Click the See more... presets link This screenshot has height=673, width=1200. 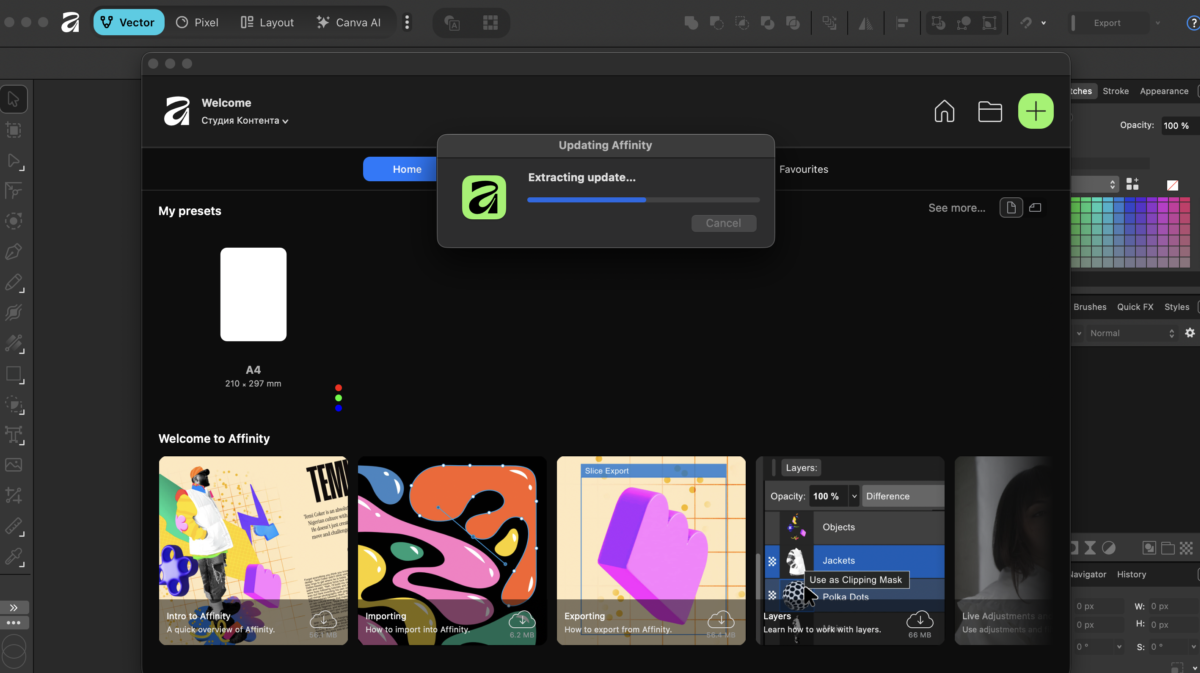coord(957,208)
